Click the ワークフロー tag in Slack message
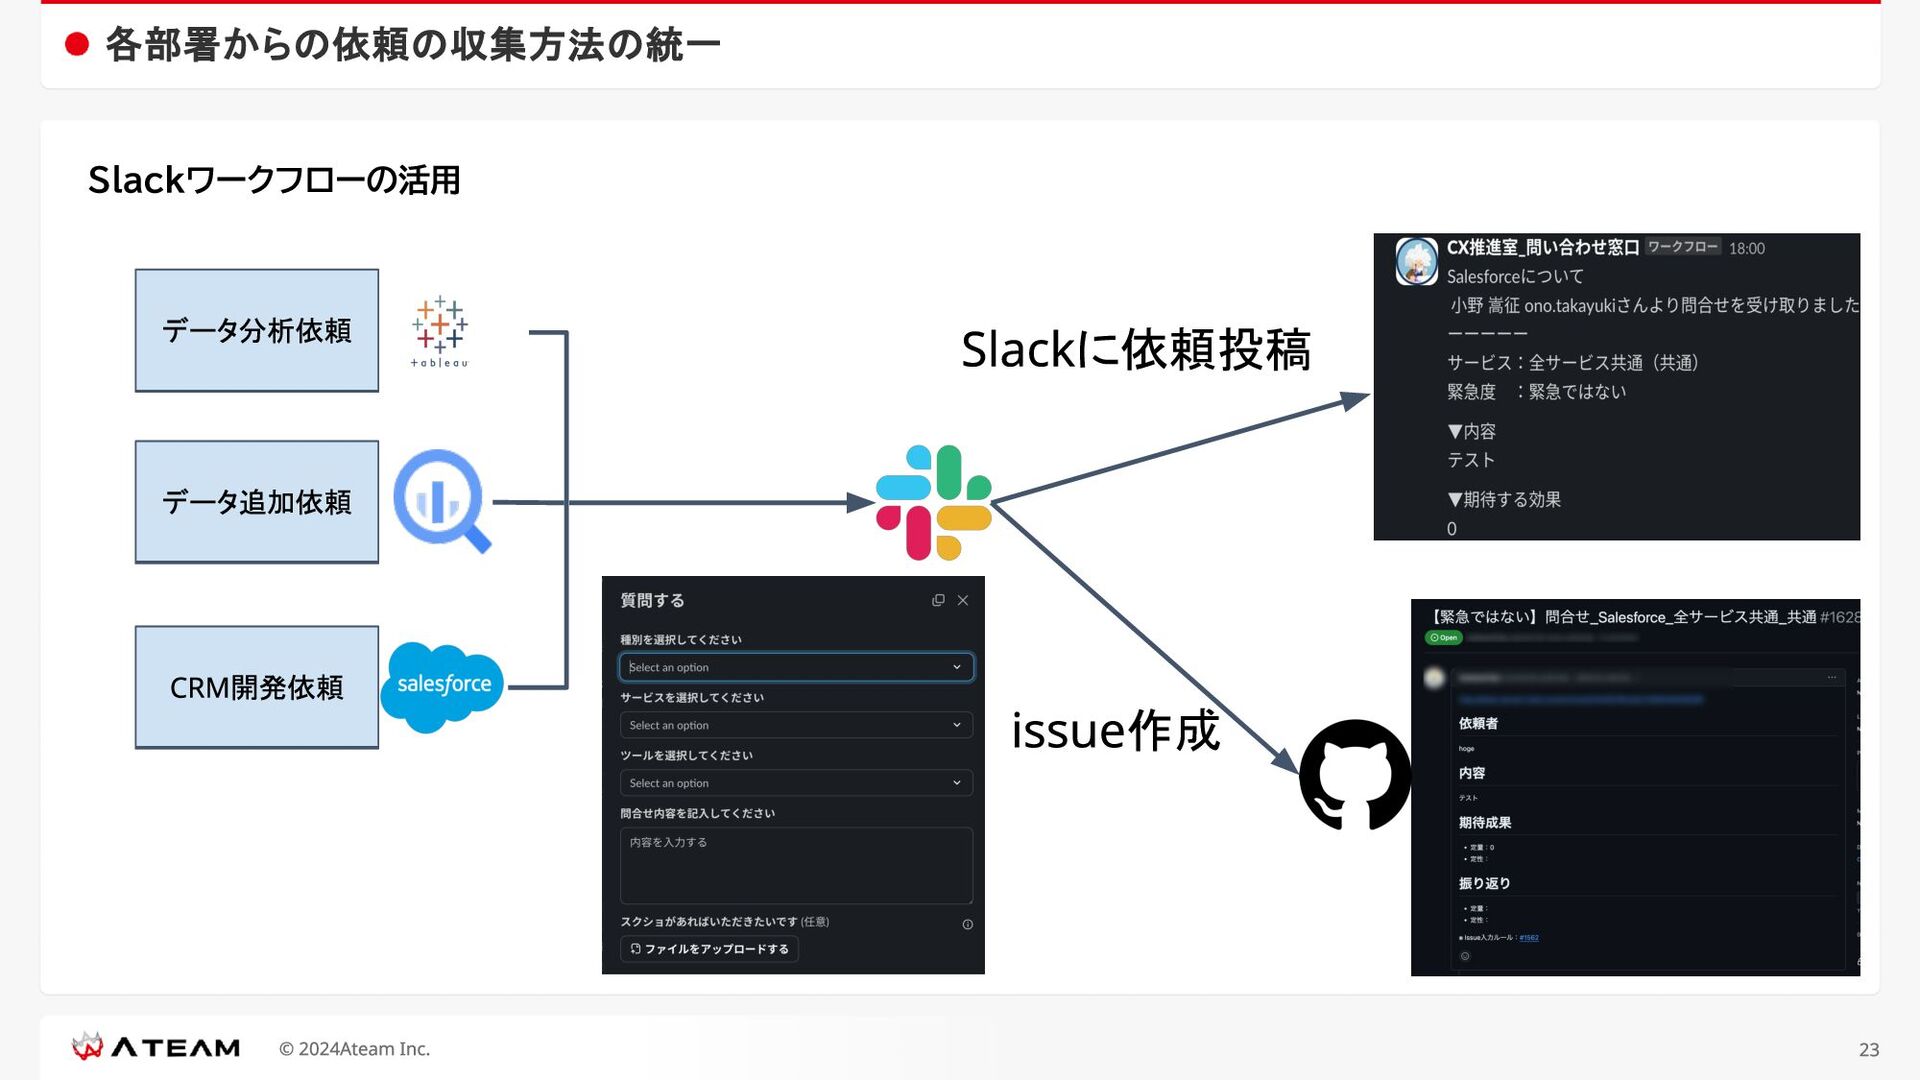Image resolution: width=1920 pixels, height=1080 pixels. [1683, 247]
